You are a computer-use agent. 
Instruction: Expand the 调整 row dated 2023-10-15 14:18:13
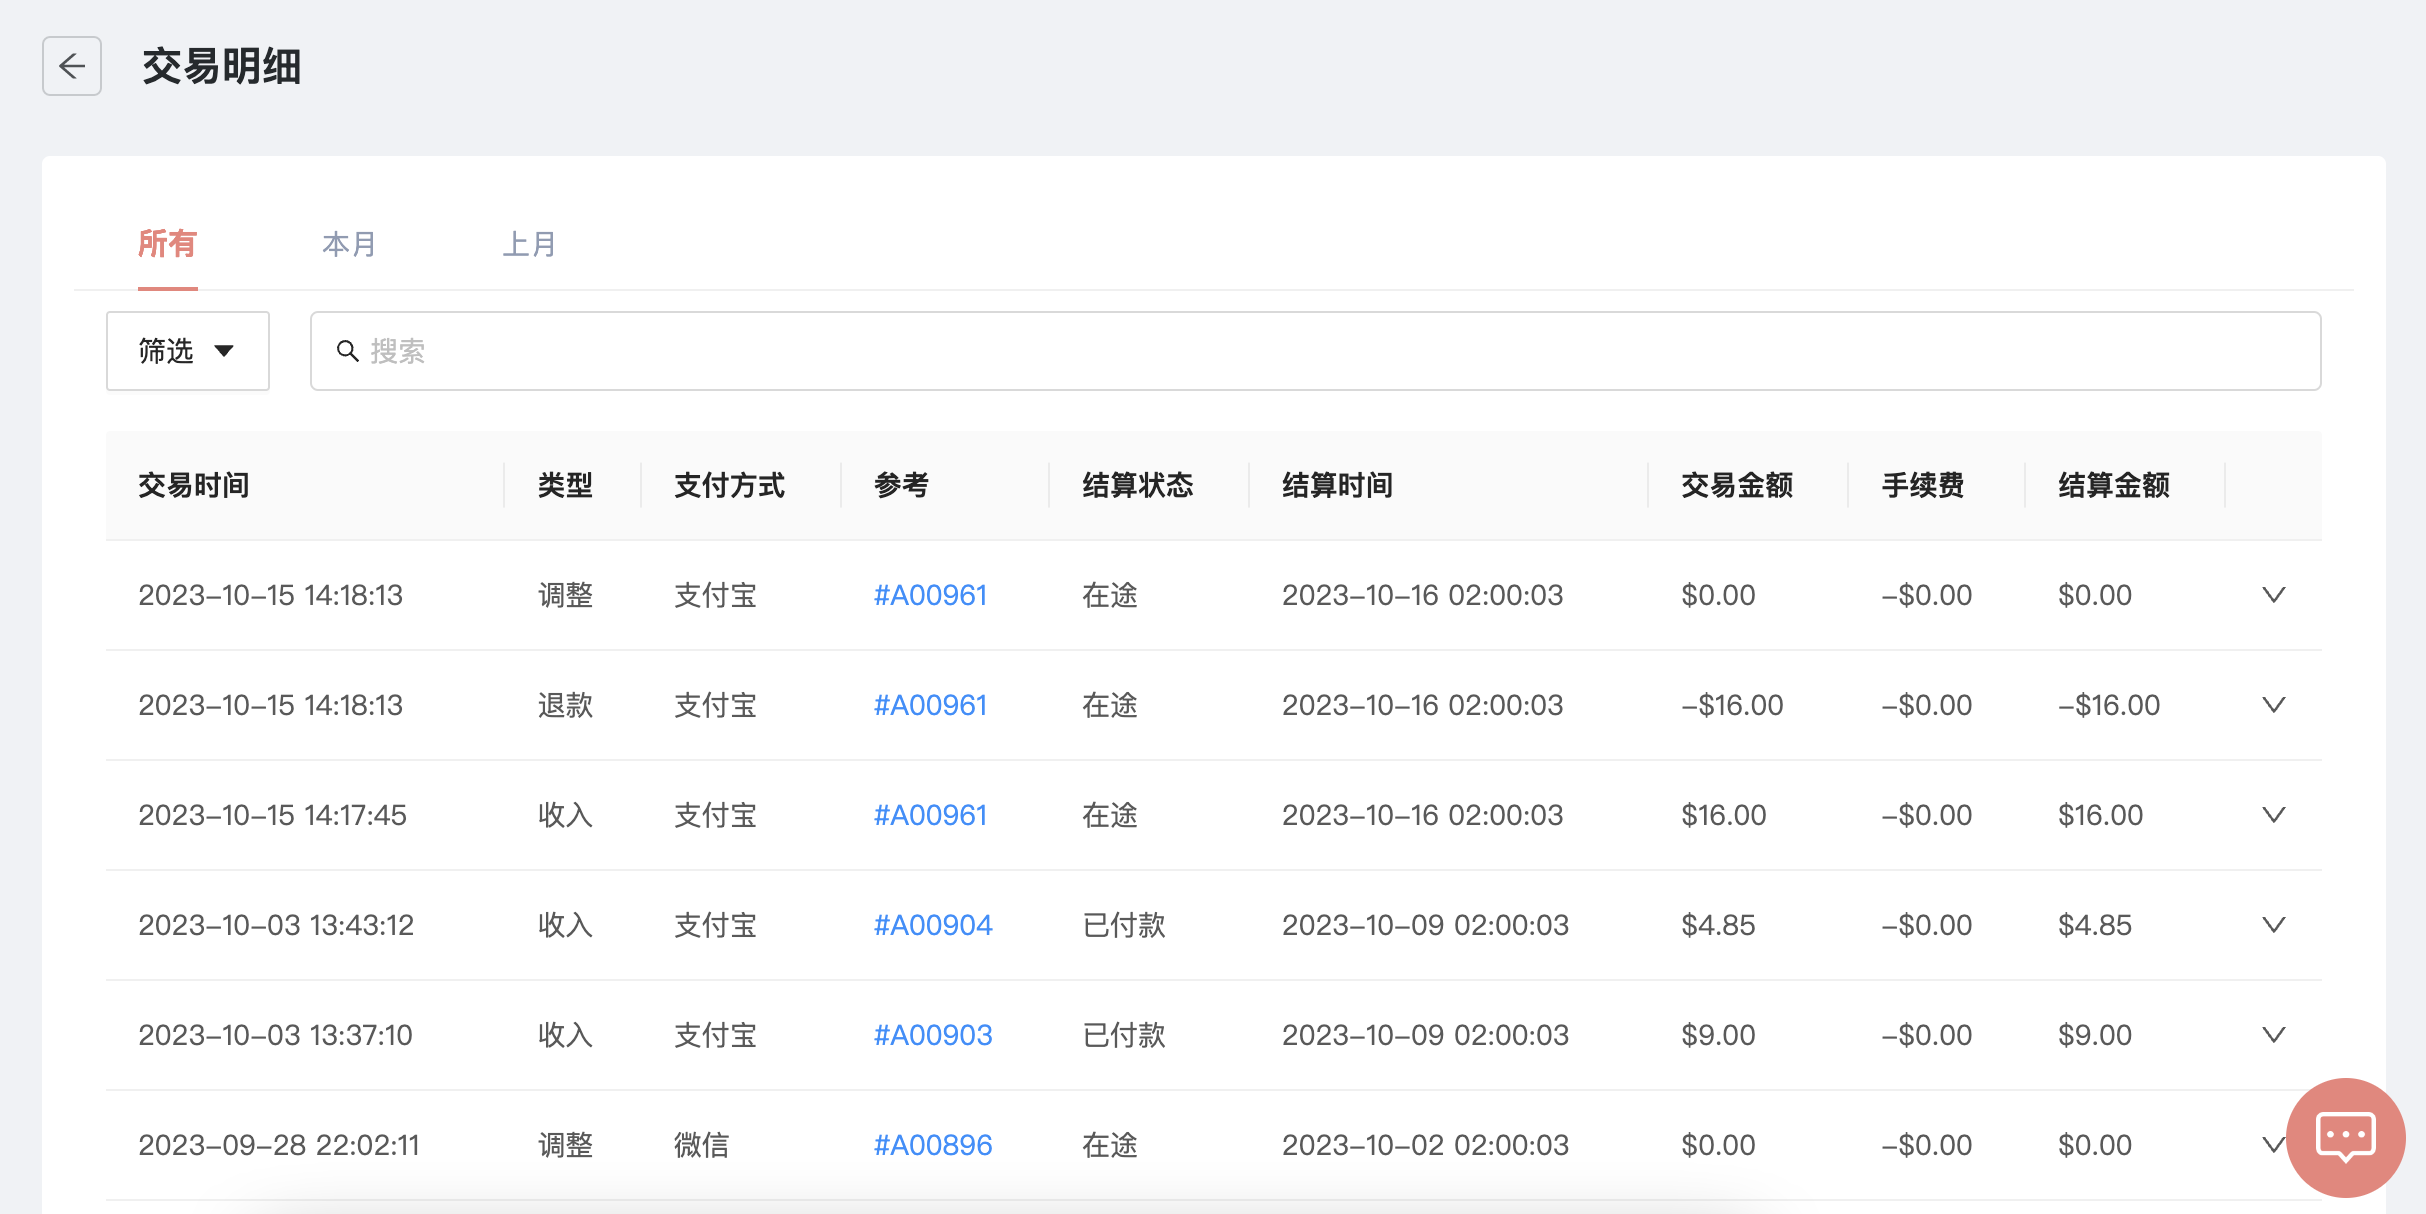coord(2273,595)
